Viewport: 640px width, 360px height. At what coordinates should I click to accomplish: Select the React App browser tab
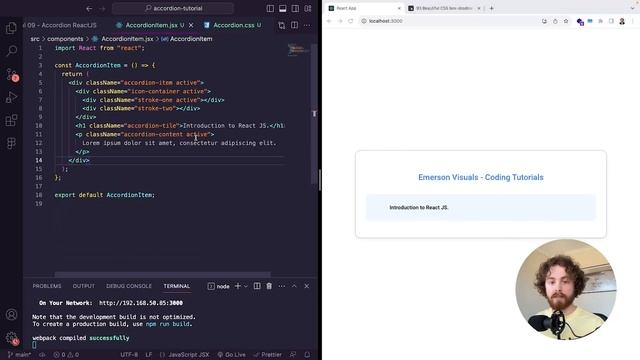pos(364,8)
